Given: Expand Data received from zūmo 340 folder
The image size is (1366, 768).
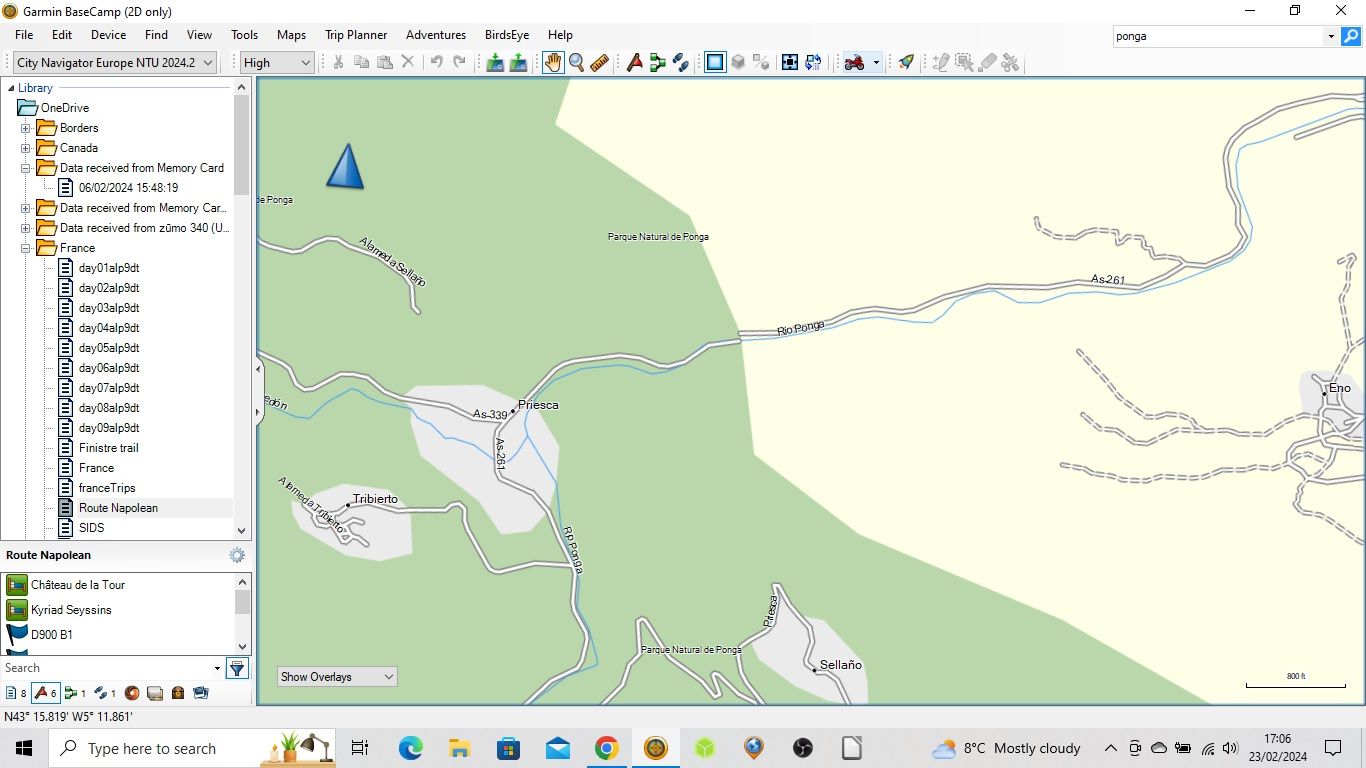Looking at the screenshot, I should click(x=26, y=228).
